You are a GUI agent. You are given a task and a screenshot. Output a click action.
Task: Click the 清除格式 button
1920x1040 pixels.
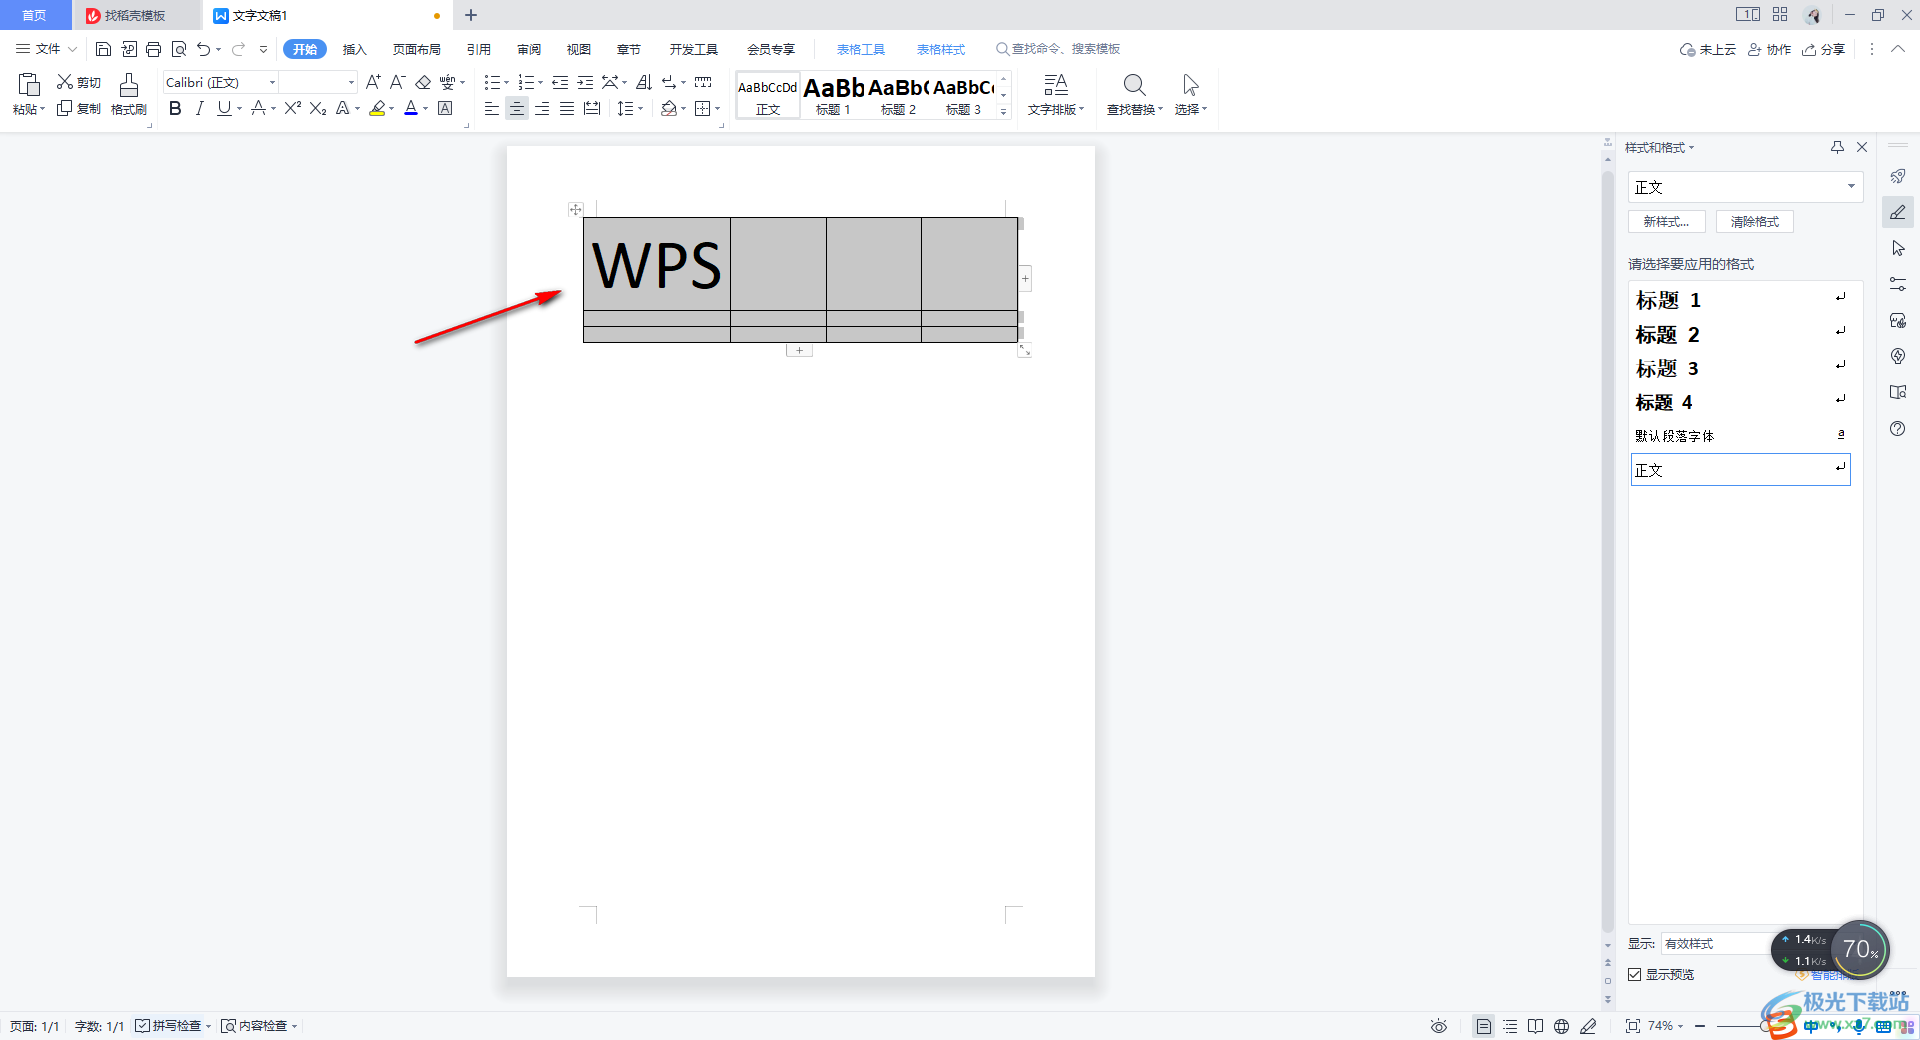(1755, 222)
